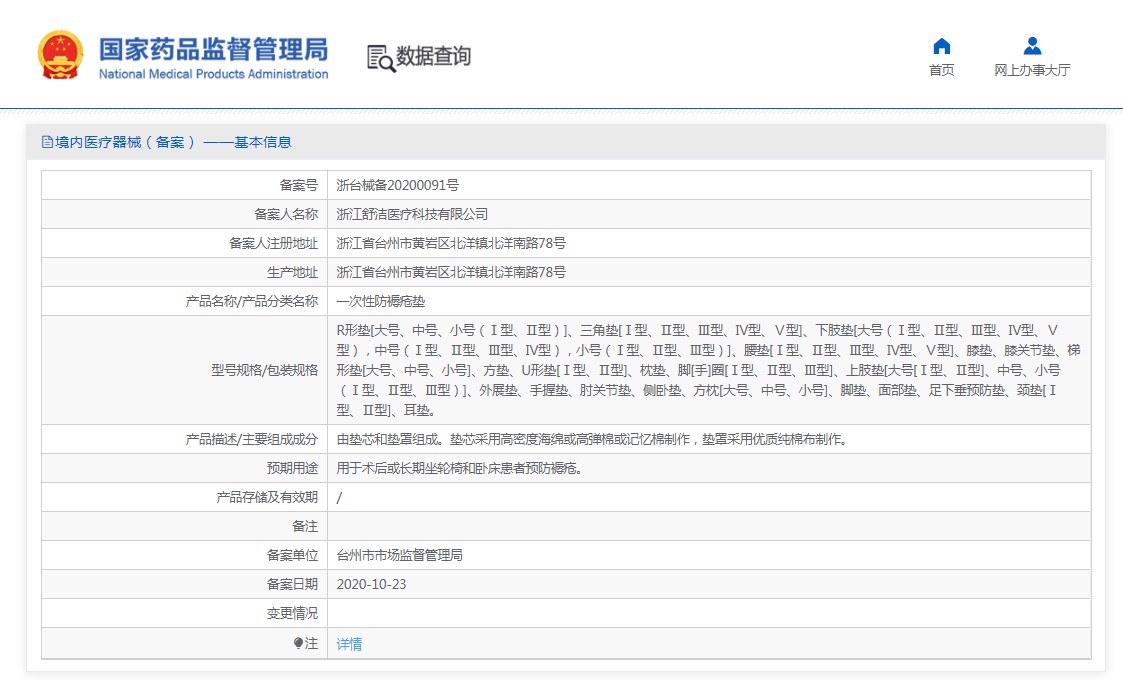The height and width of the screenshot is (680, 1123).
Task: Click the 境内医疗器械（备案）——基本信息 heading
Action: pos(173,142)
